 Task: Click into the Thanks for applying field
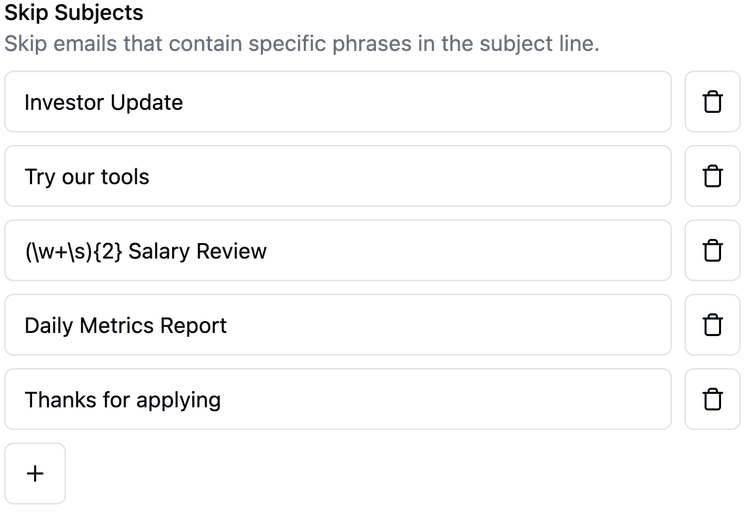pyautogui.click(x=338, y=399)
